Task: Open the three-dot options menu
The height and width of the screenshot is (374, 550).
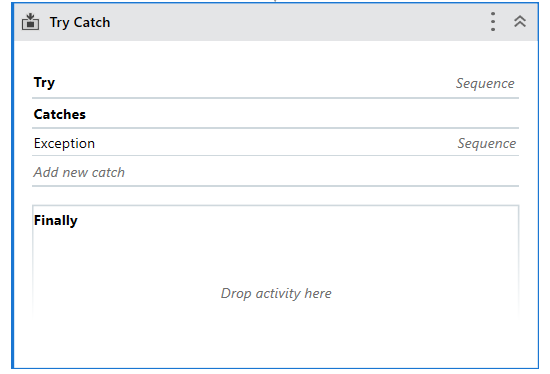Action: pyautogui.click(x=493, y=22)
